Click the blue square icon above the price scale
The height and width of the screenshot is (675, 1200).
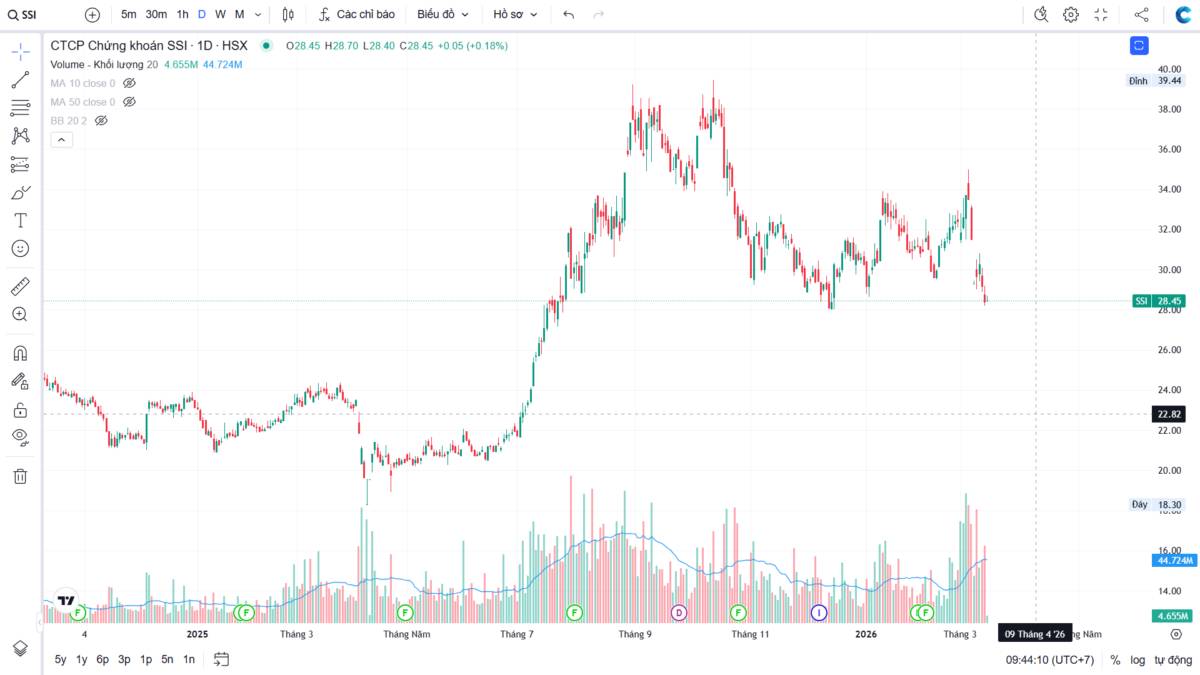1139,45
